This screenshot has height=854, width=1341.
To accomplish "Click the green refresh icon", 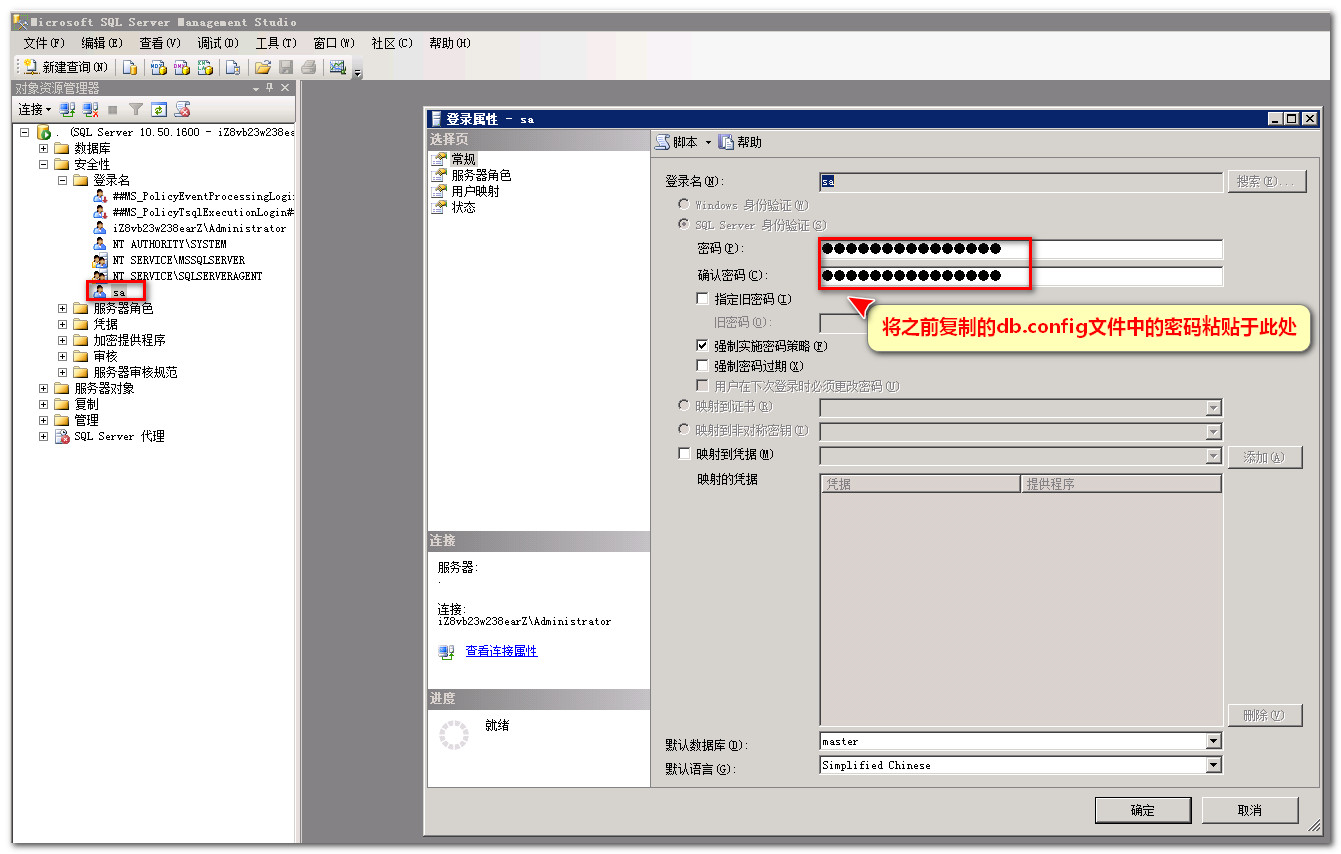I will (x=158, y=109).
